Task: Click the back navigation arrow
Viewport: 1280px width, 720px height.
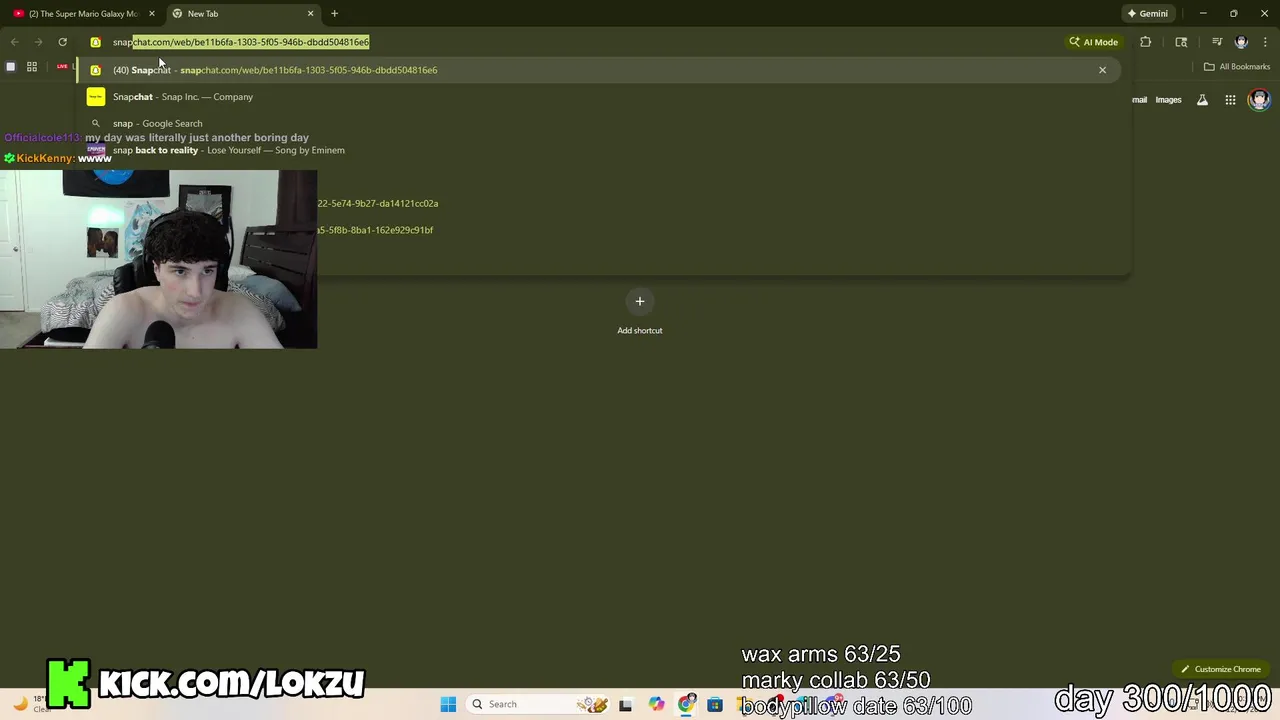Action: [14, 42]
